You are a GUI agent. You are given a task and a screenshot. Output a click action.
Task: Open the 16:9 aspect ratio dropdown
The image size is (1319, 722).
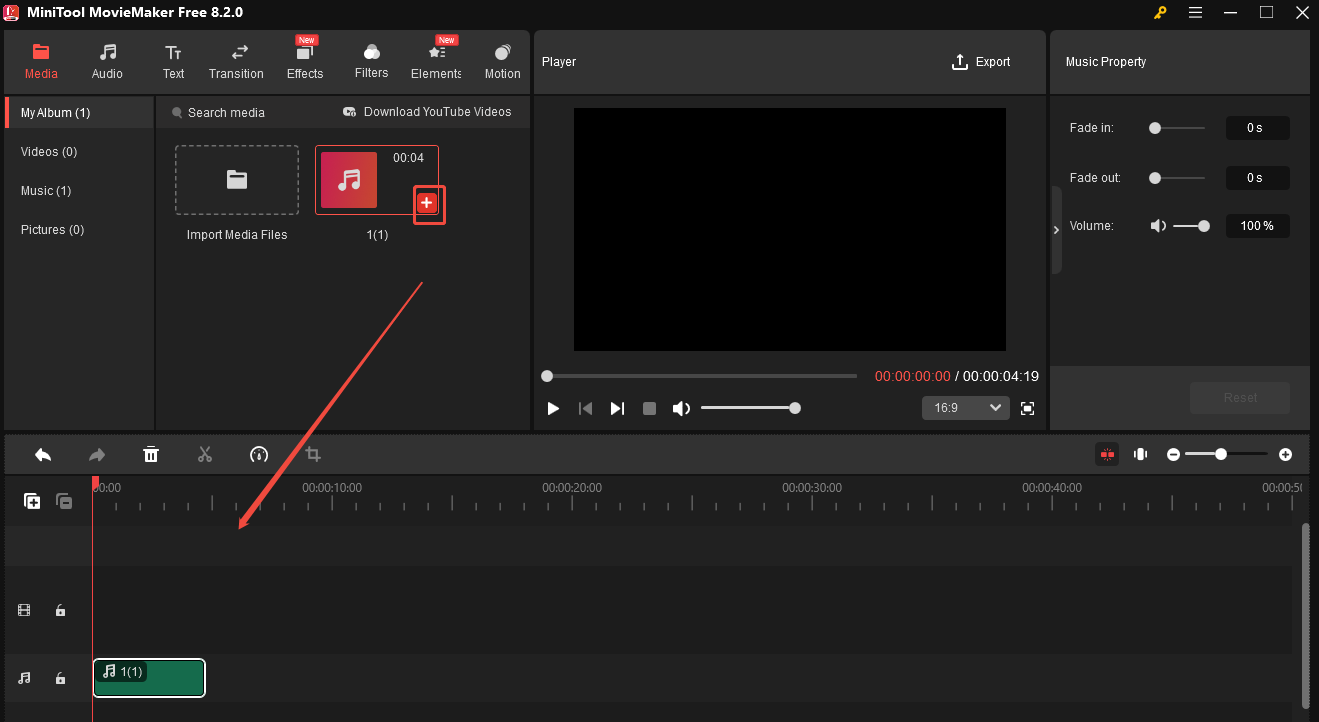tap(965, 408)
